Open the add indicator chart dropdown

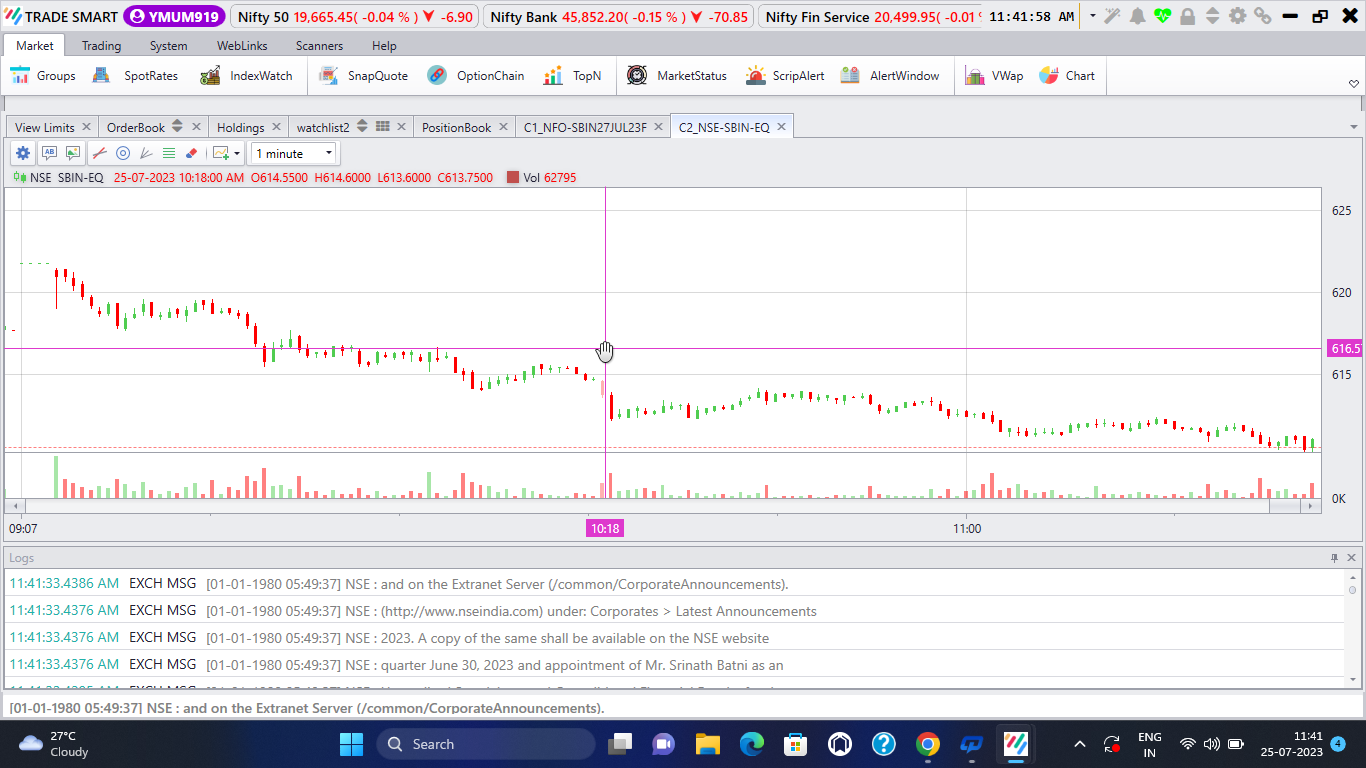pyautogui.click(x=227, y=153)
